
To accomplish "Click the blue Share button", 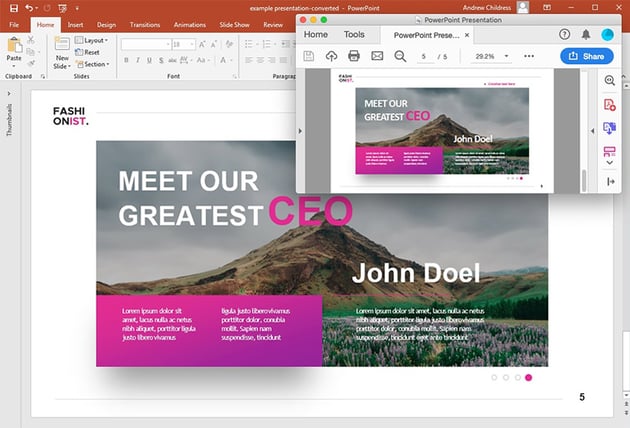I will point(586,56).
